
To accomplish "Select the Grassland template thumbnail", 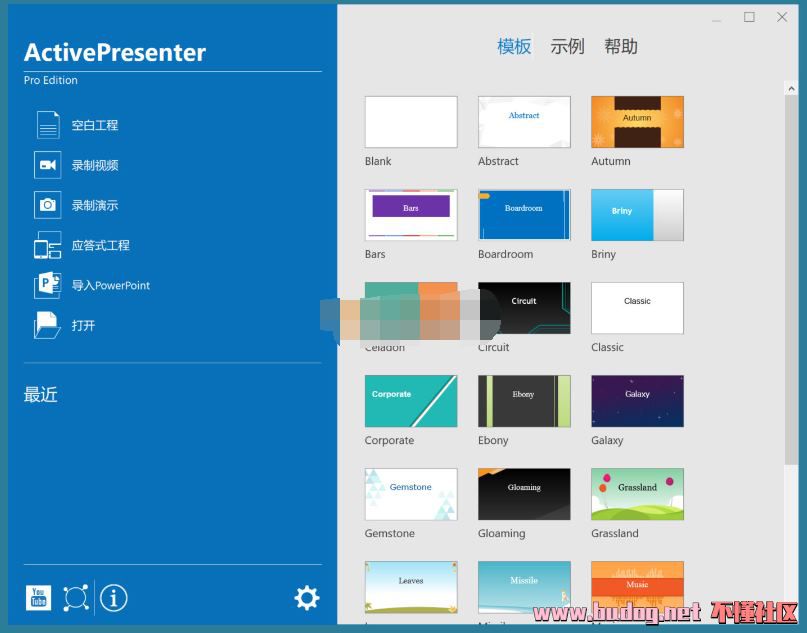I will [x=637, y=494].
